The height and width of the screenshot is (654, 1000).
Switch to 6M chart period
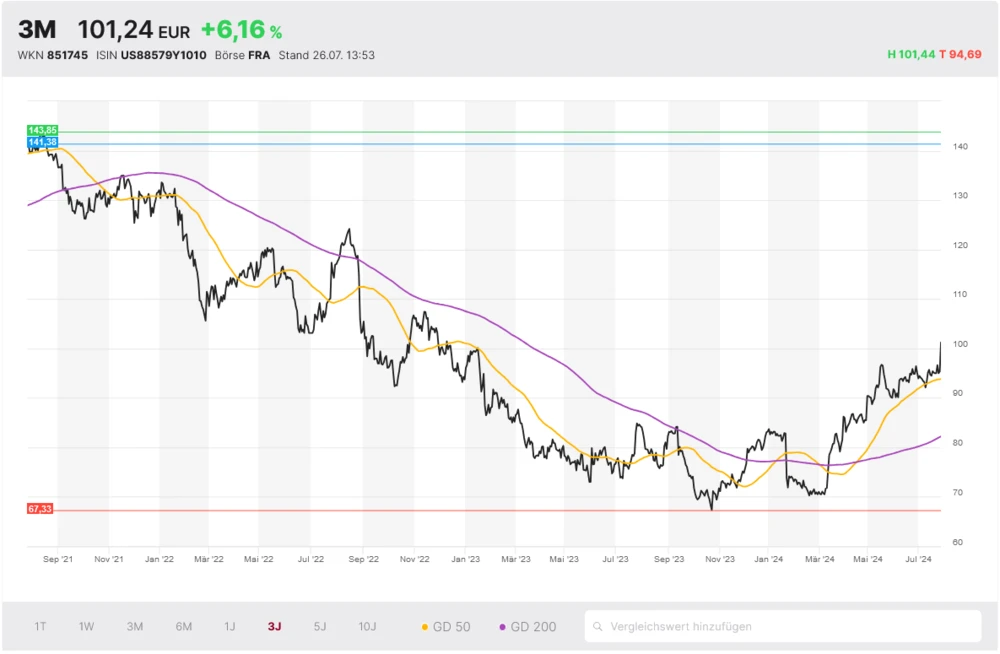[183, 627]
